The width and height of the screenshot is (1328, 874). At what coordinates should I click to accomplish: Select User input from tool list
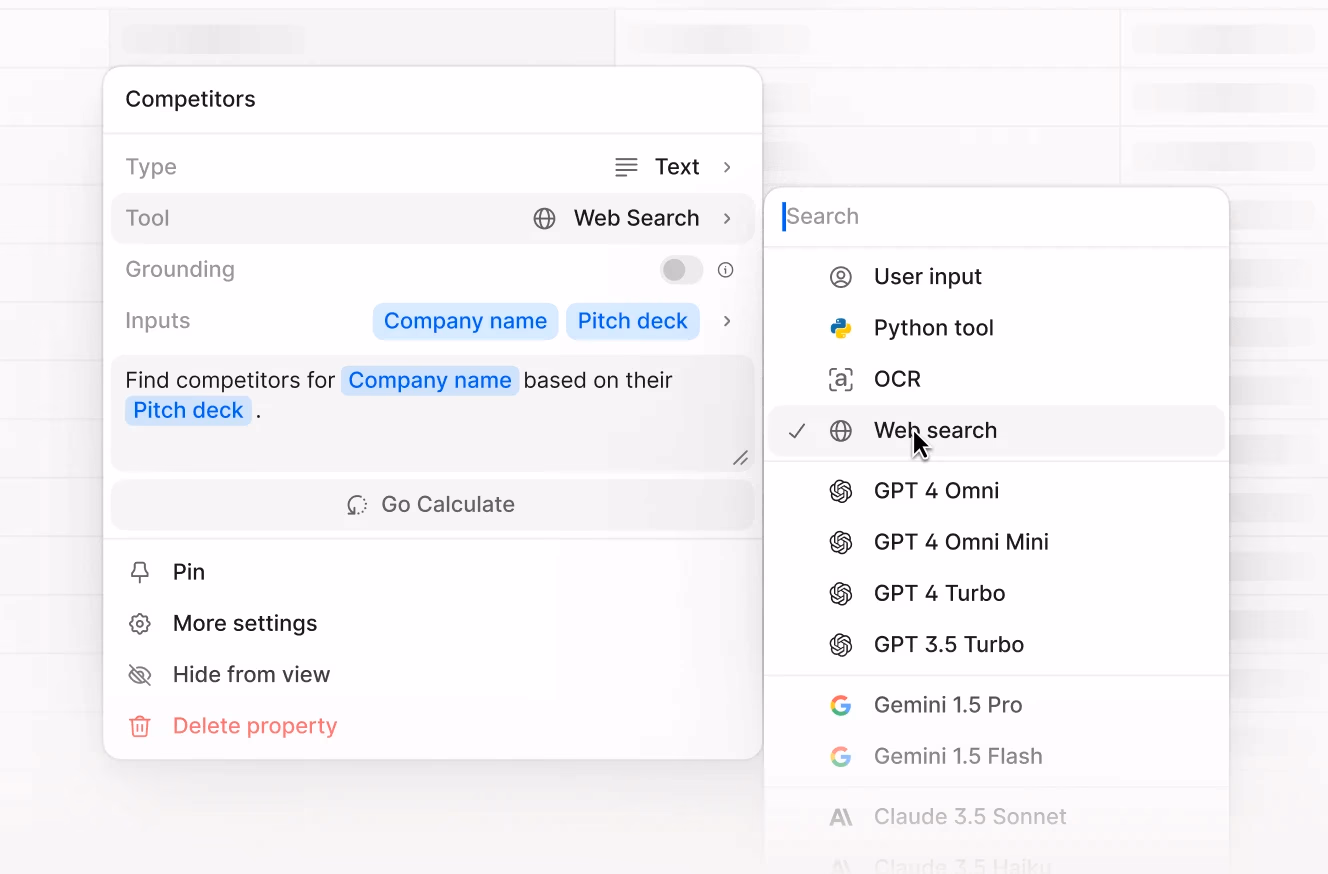pyautogui.click(x=997, y=277)
